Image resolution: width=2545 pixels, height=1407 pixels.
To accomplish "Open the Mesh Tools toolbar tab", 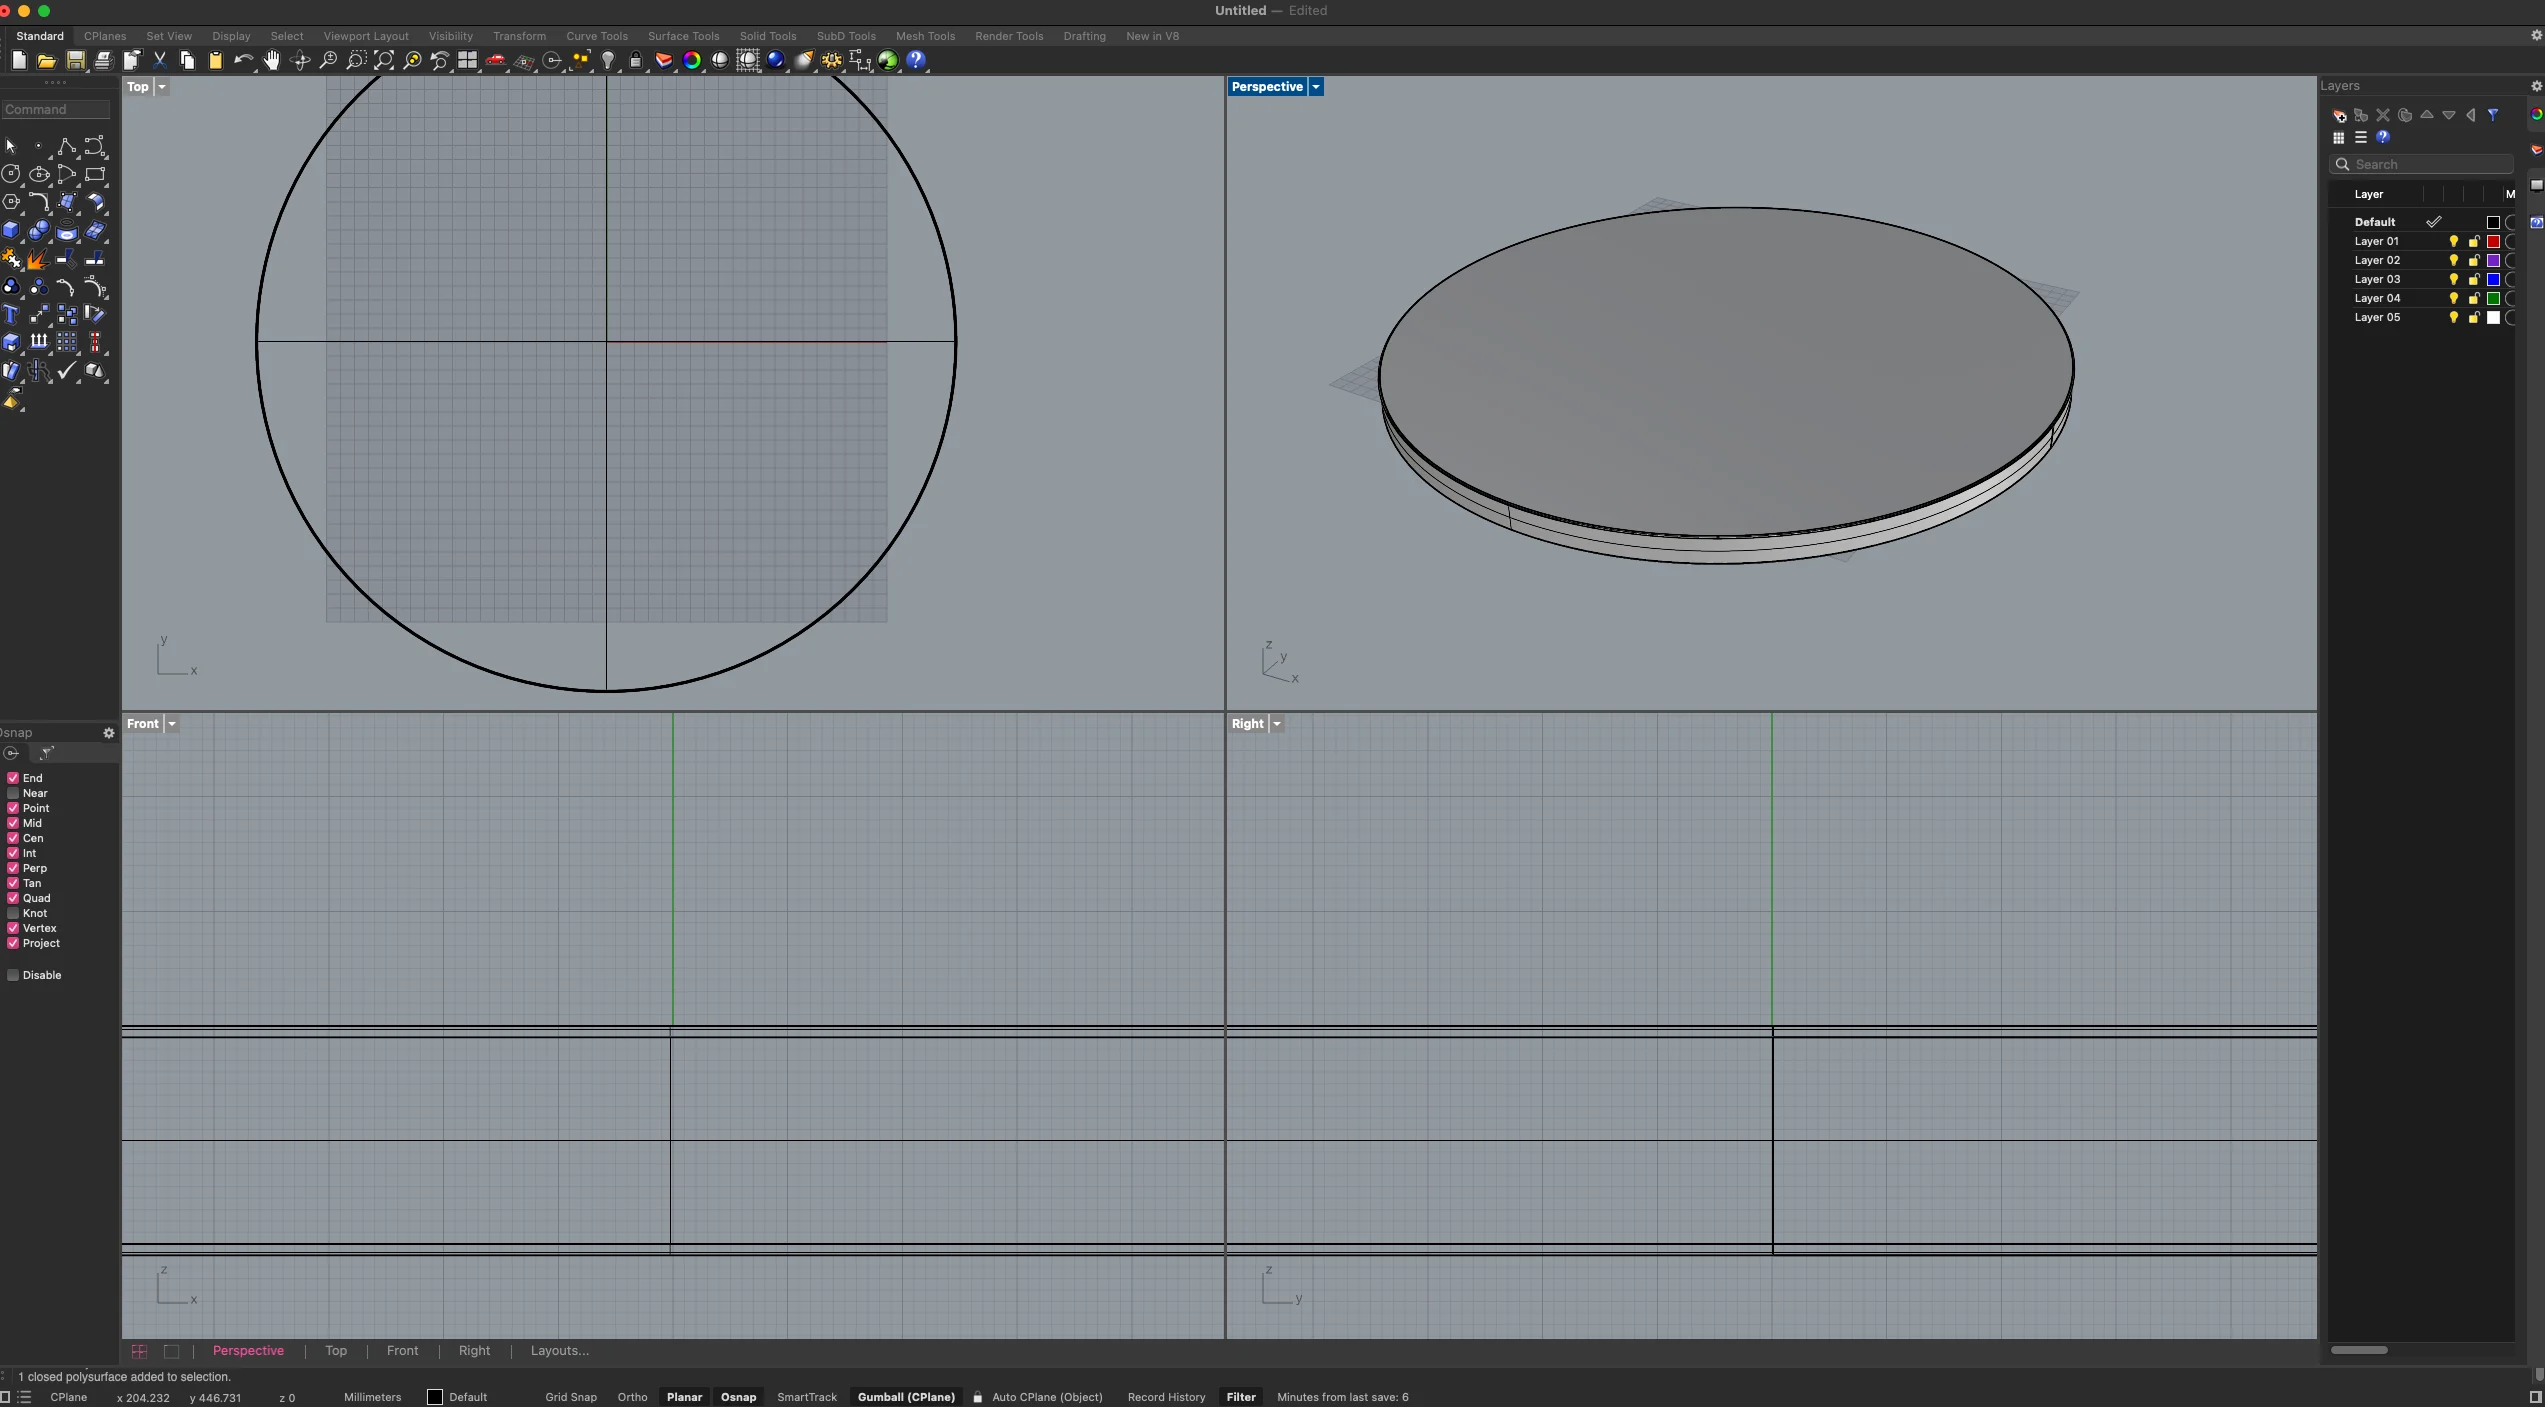I will coord(925,36).
